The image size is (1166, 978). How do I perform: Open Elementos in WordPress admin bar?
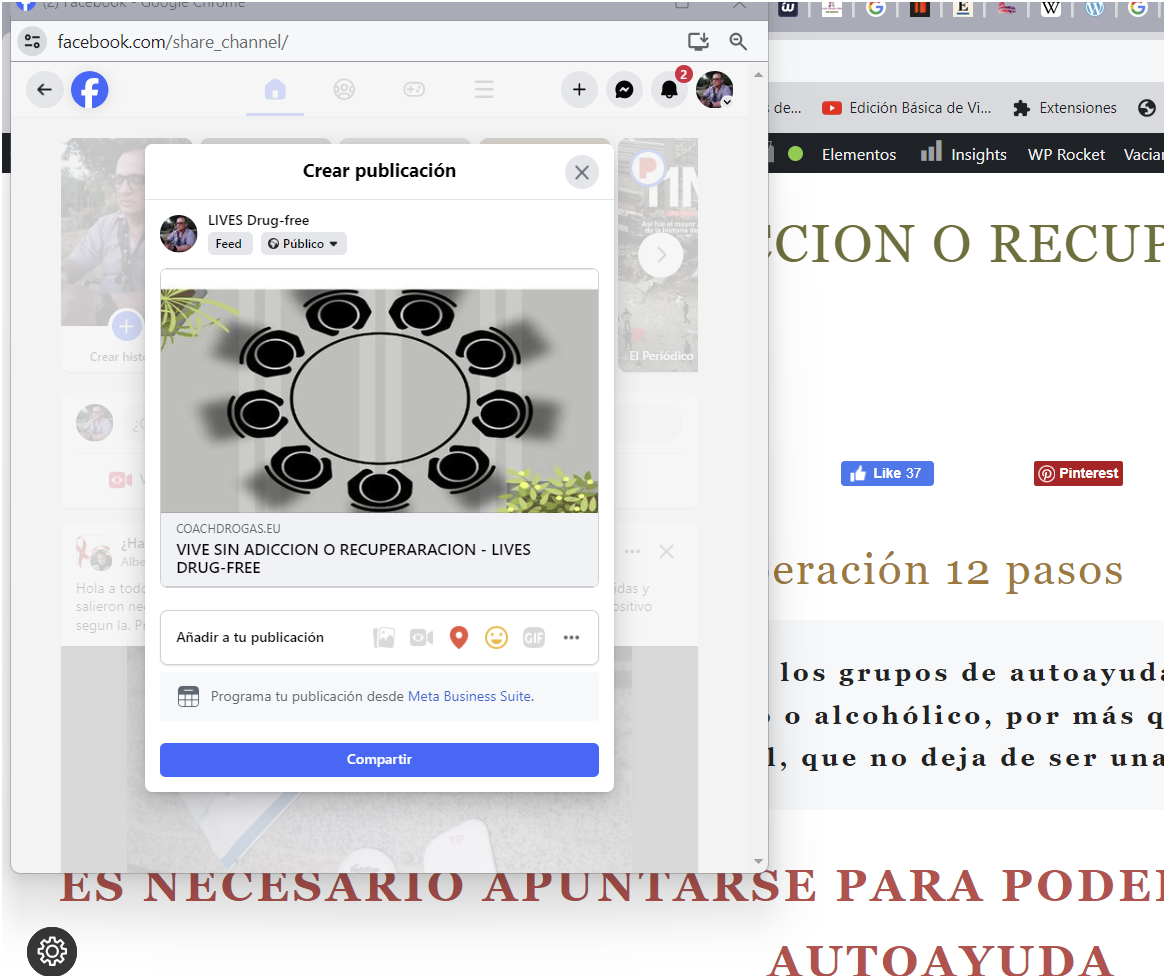pos(859,155)
